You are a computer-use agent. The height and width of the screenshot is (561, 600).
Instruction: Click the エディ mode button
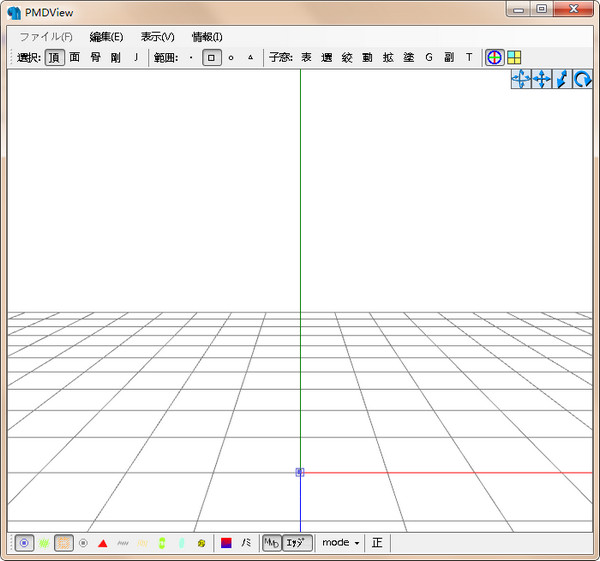click(x=298, y=543)
